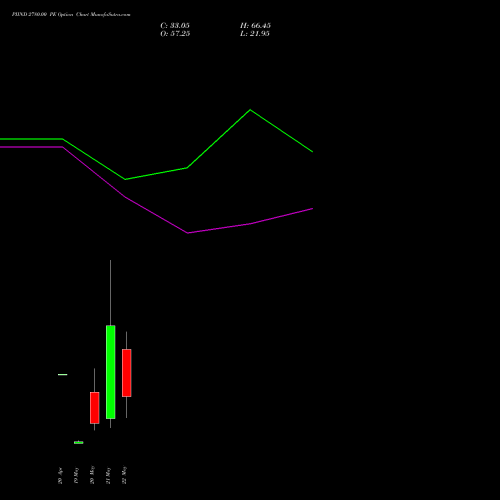Viewport: 500px width, 500px height.
Task: Select the high price value 'H: 66.45'
Action: tap(255, 25)
